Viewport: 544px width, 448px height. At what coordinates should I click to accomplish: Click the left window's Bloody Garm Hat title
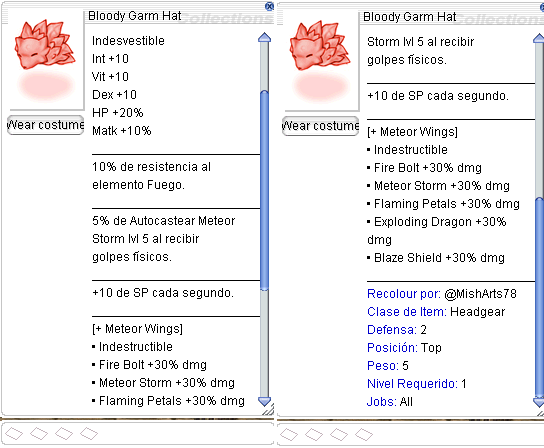(135, 16)
